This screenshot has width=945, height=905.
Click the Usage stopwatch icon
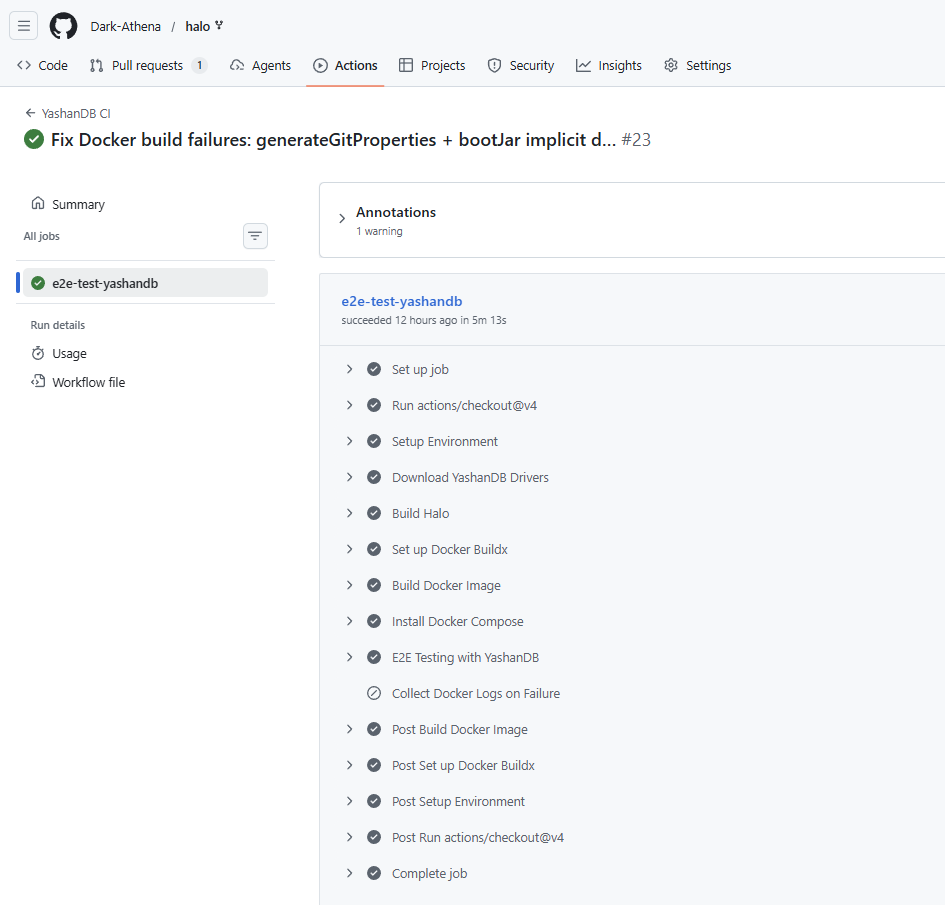[38, 354]
